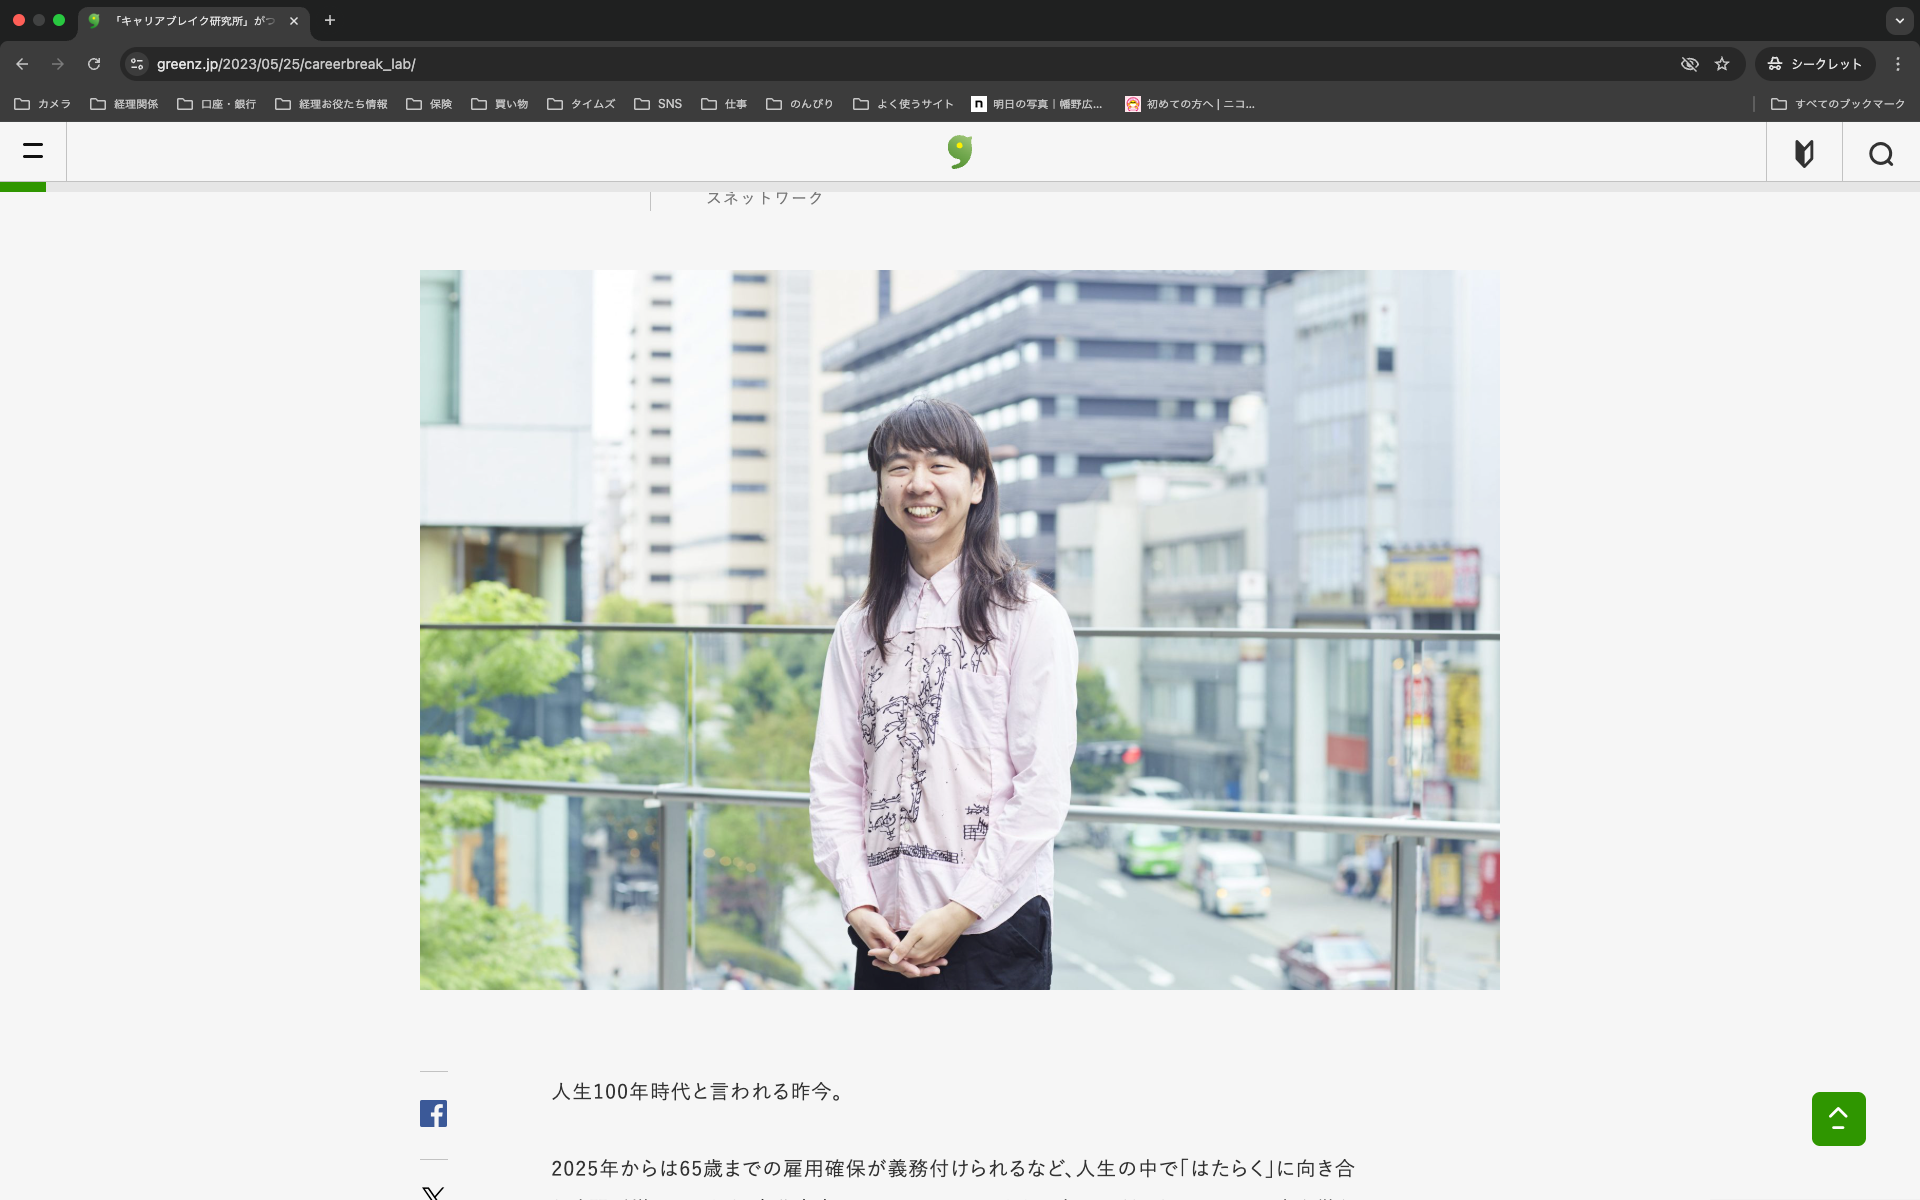Screen dimensions: 1920x1200
Task: Expand the tab search dropdown arrow
Action: pyautogui.click(x=1899, y=20)
